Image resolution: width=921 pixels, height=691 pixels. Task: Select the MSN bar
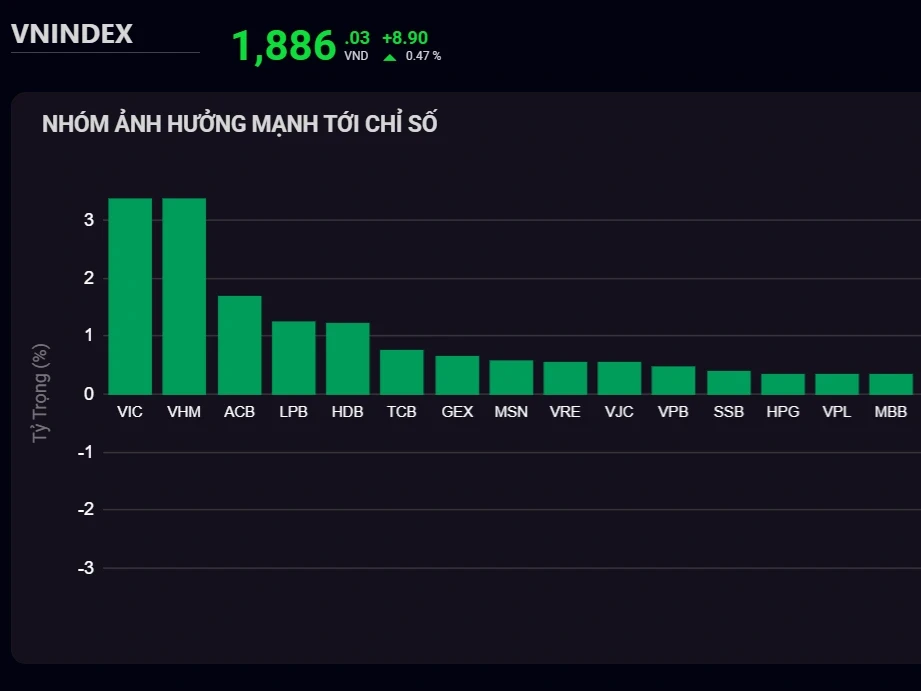[511, 377]
